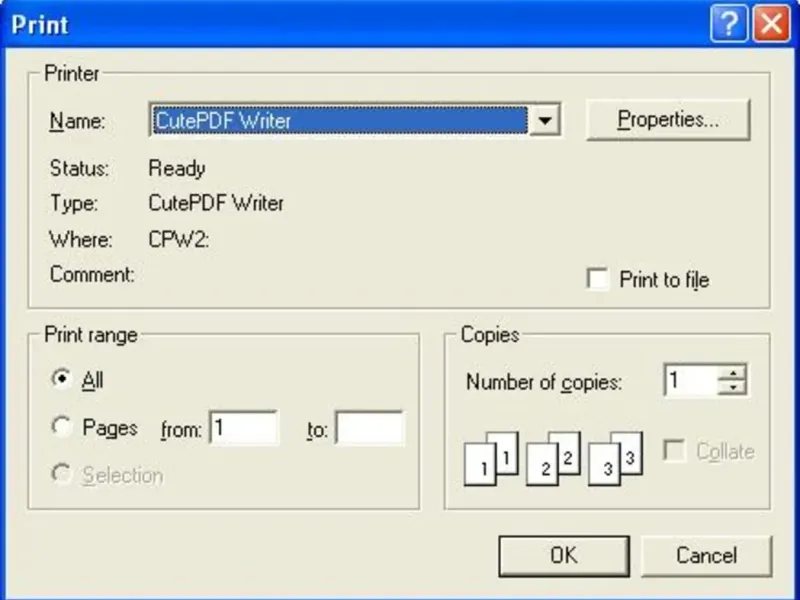Open the printer Name dropdown arrow
The height and width of the screenshot is (600, 800).
point(543,121)
